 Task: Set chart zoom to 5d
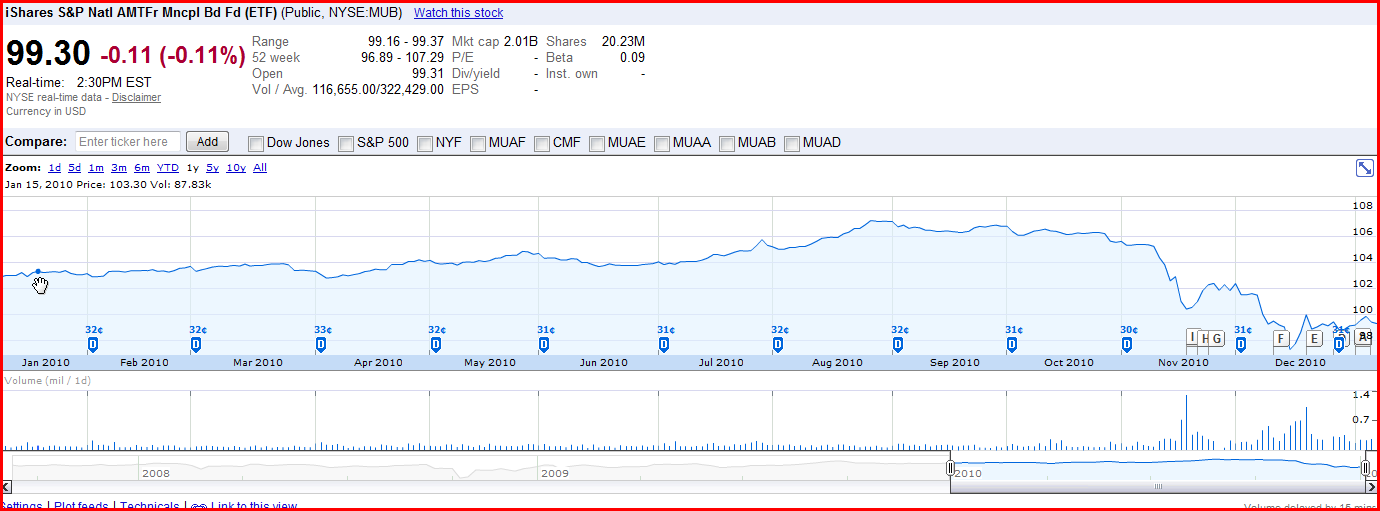(75, 168)
